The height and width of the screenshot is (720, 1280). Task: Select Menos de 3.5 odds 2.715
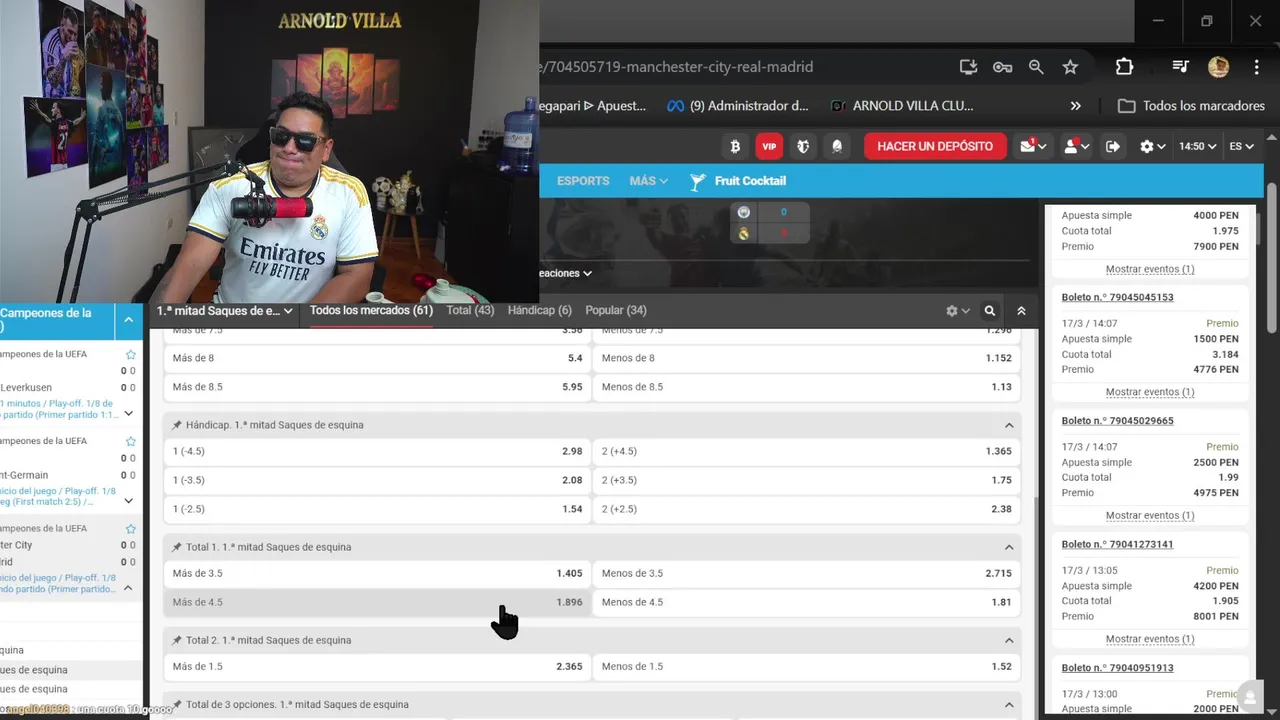click(806, 573)
